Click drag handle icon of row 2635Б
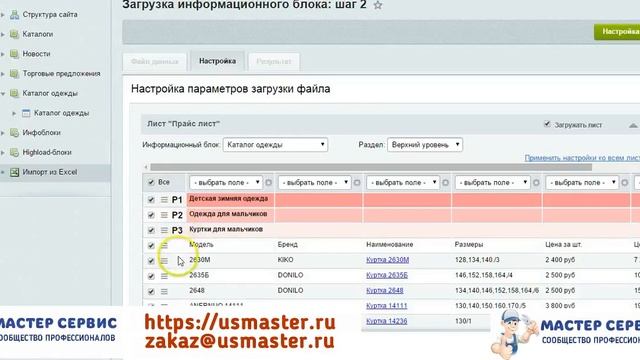 pos(164,276)
